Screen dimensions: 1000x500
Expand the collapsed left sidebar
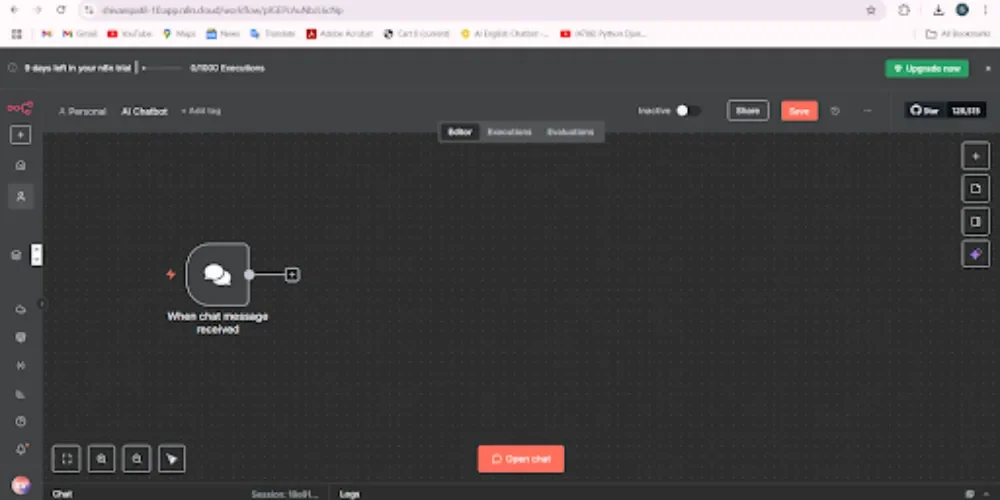click(x=42, y=304)
